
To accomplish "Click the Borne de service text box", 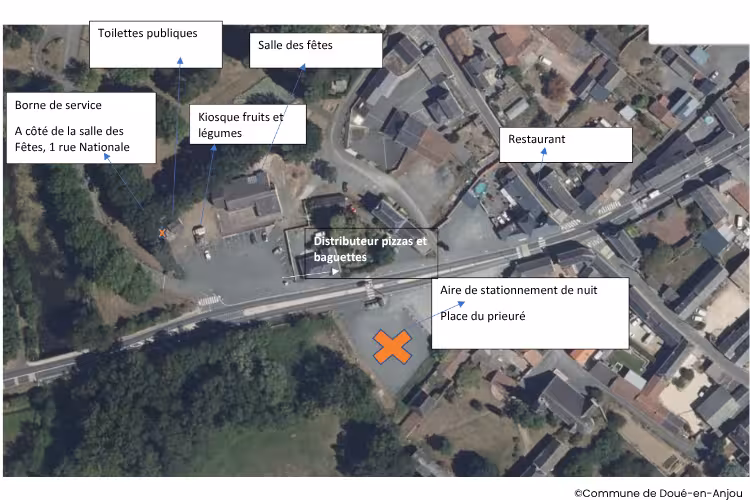I will (81, 128).
